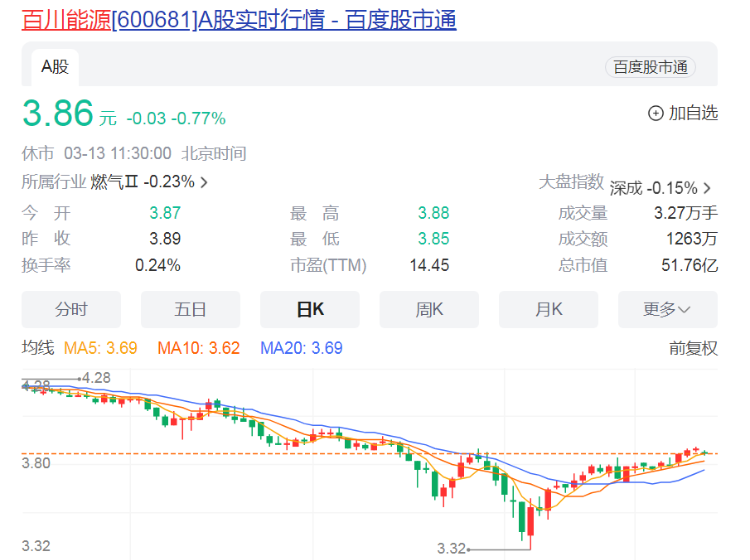Image resolution: width=750 pixels, height=560 pixels.
Task: Select the 日K chart tab
Action: pyautogui.click(x=310, y=309)
